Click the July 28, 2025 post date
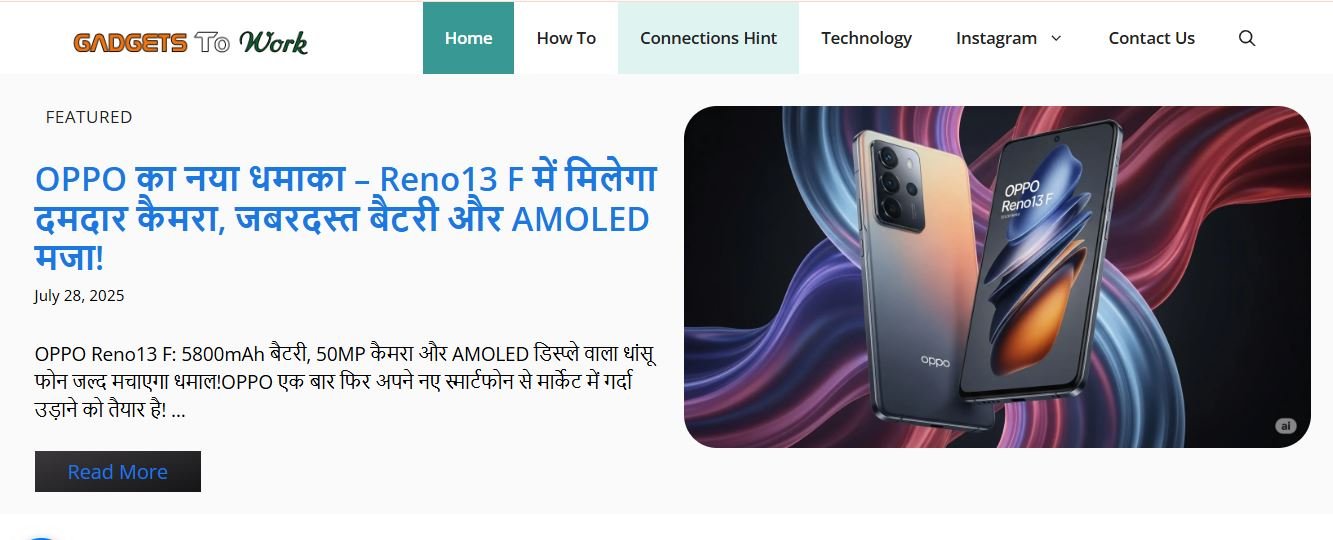The height and width of the screenshot is (540, 1333). 79,296
